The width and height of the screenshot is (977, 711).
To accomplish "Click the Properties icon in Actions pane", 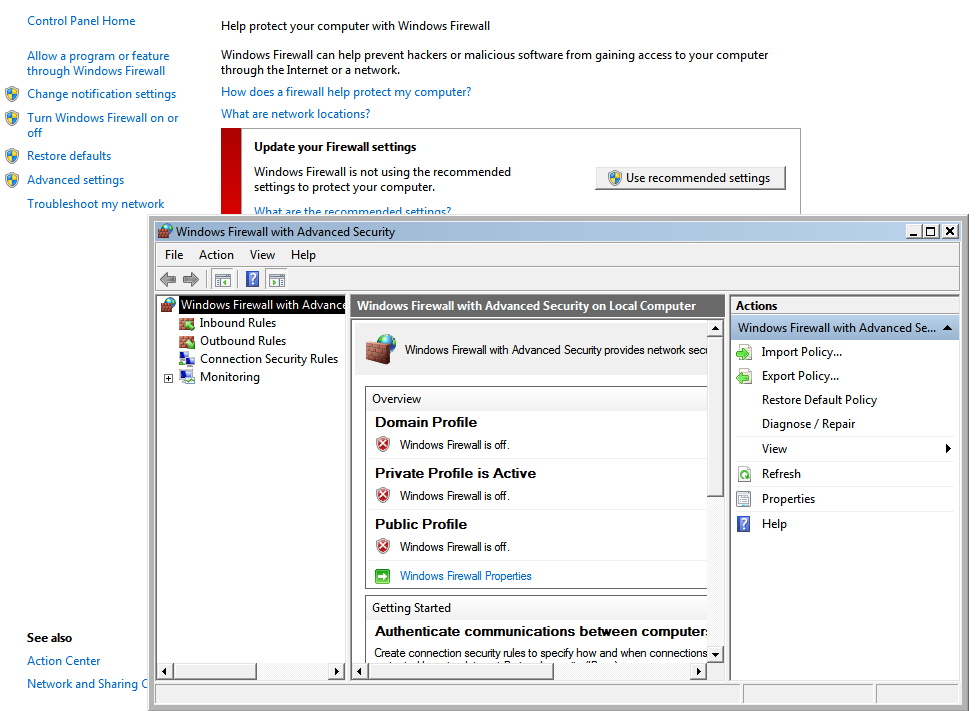I will (x=744, y=499).
